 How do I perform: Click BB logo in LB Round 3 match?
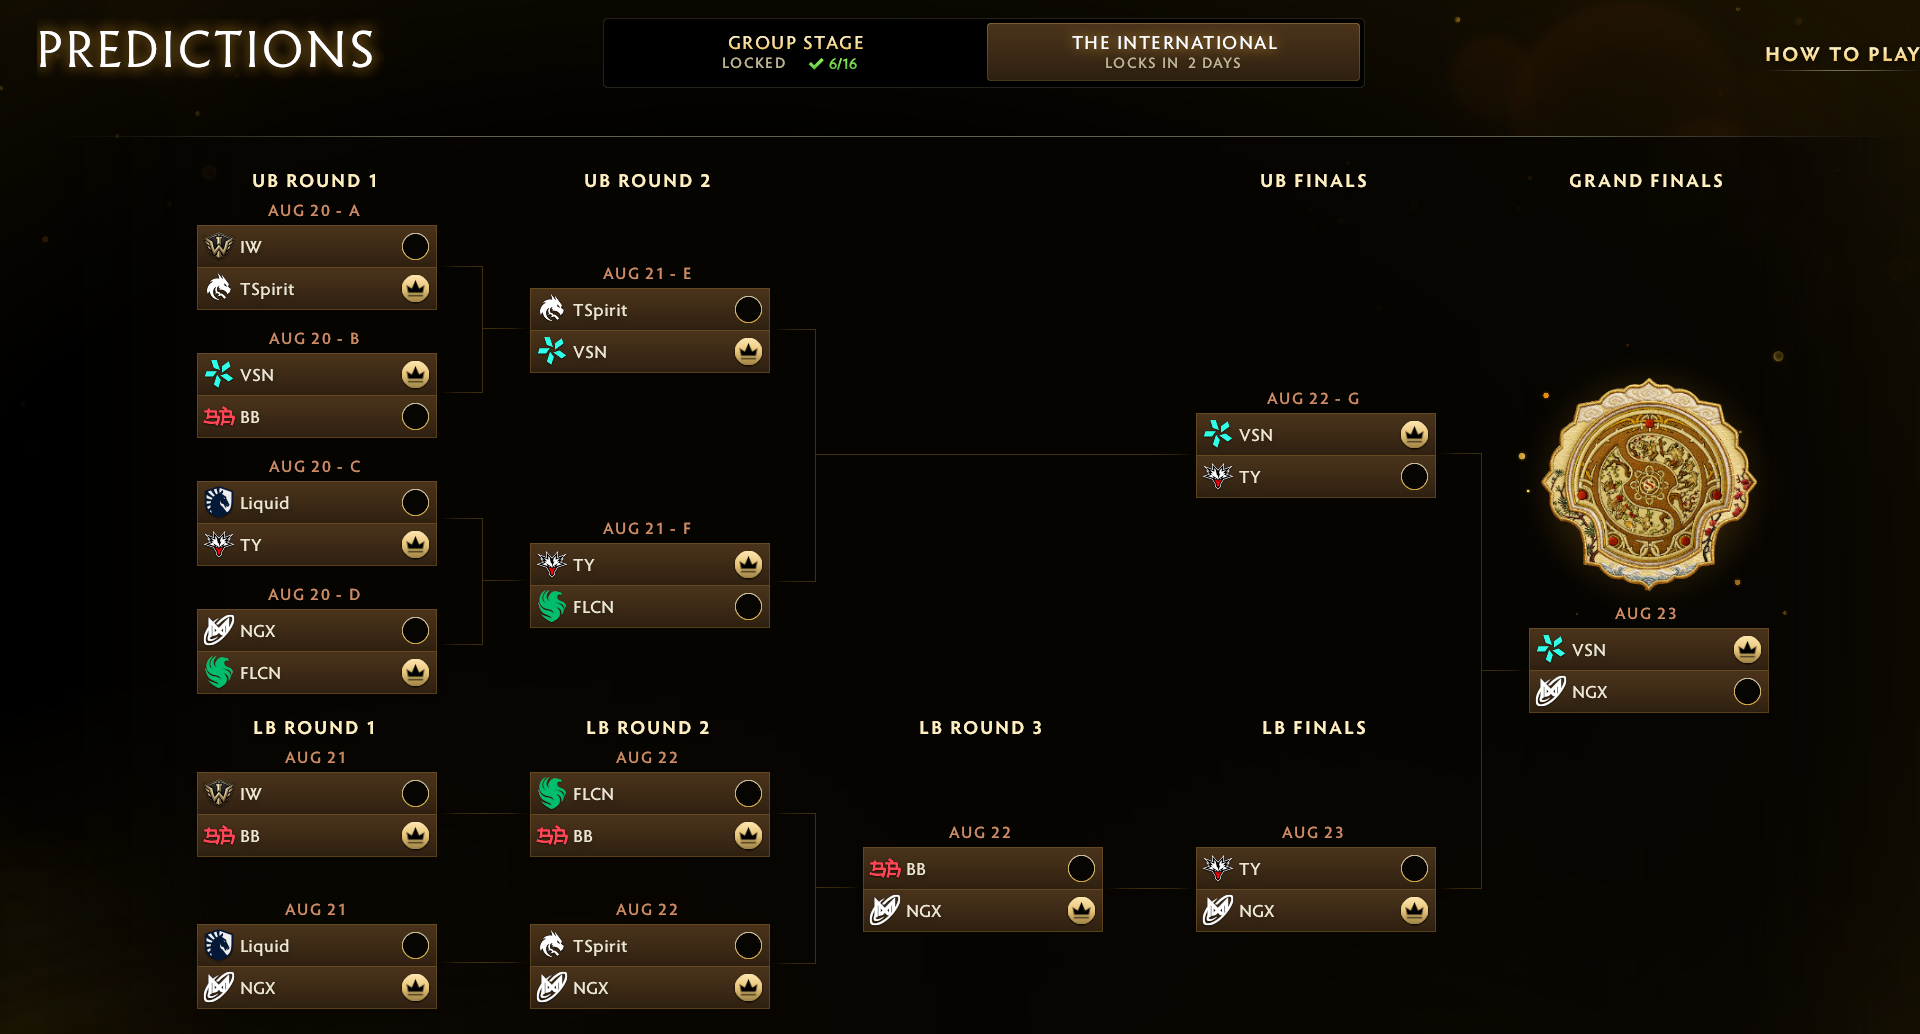pos(885,868)
